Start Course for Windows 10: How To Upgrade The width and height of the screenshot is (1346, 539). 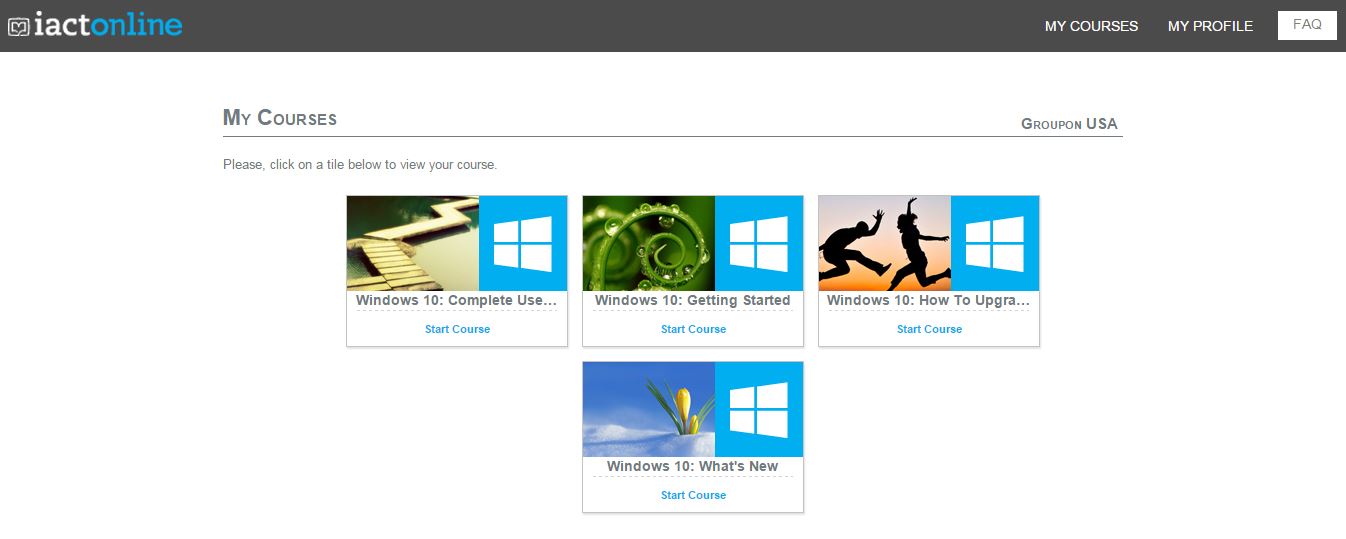(929, 329)
